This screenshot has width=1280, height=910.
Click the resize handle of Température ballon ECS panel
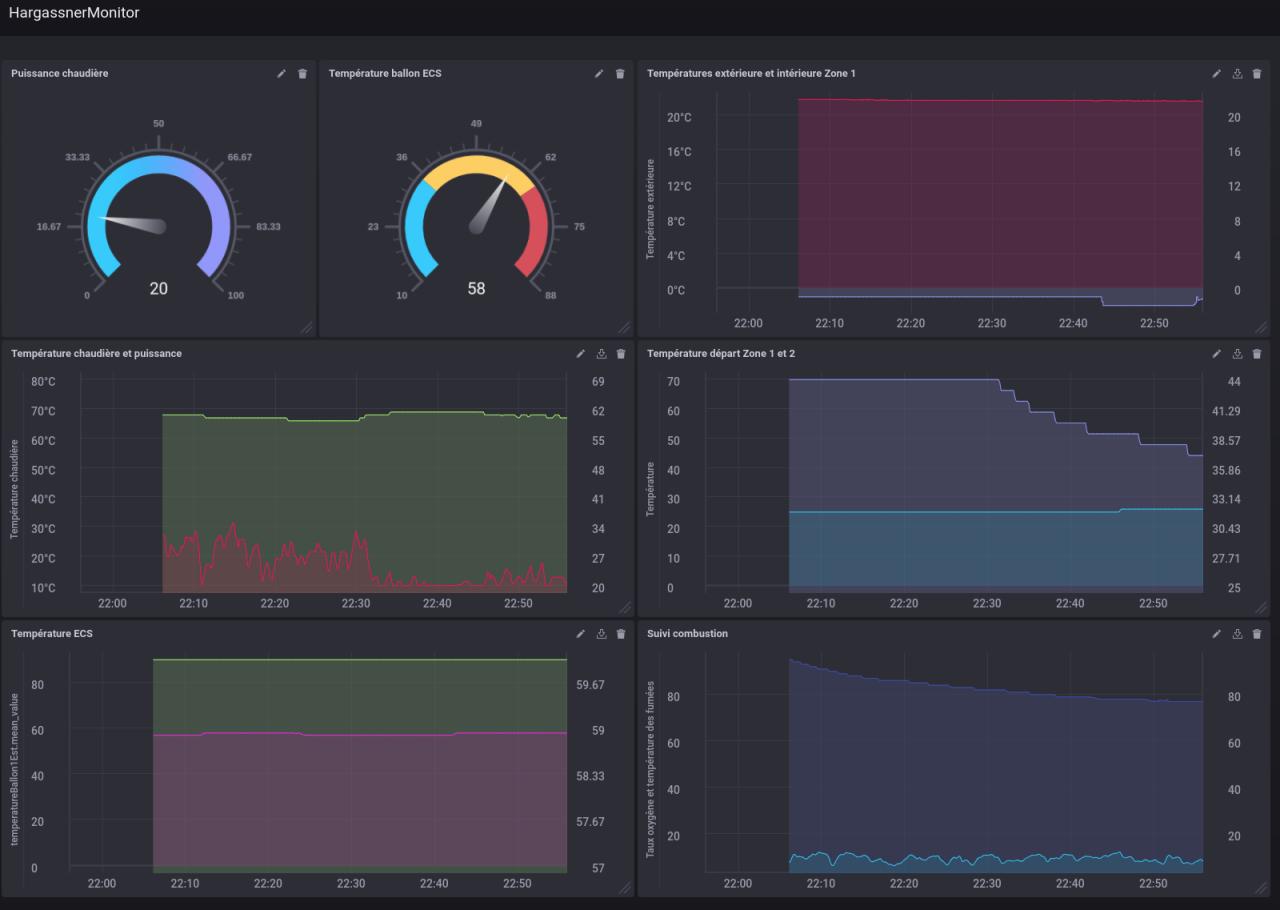pos(624,327)
